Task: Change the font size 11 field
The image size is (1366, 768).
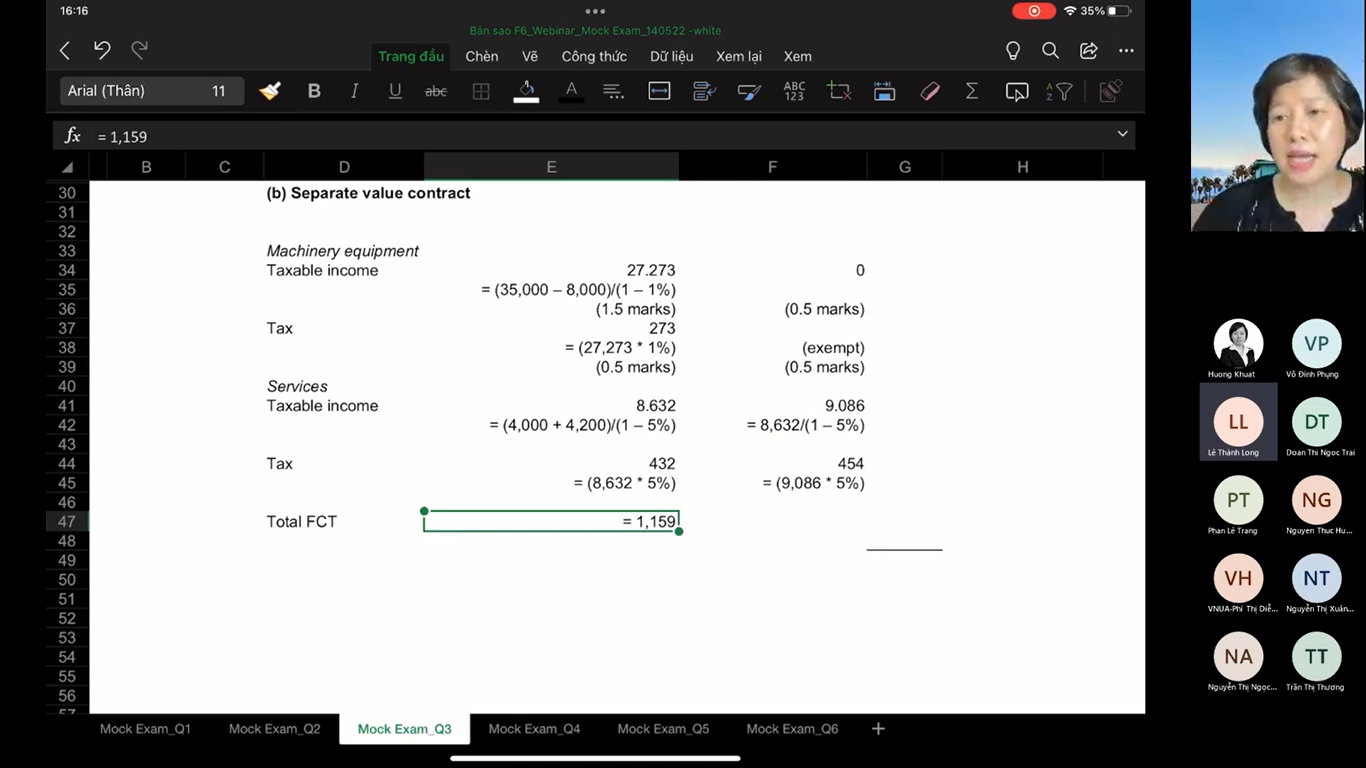Action: [x=219, y=91]
